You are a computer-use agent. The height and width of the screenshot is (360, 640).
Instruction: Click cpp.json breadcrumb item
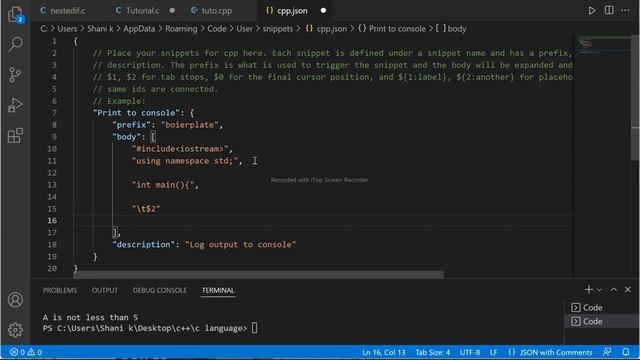coord(327,29)
